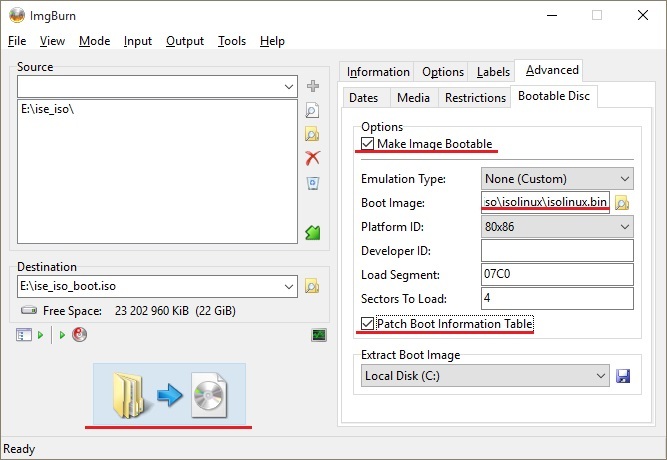Open the View menu
This screenshot has height=460, width=667.
pyautogui.click(x=52, y=41)
